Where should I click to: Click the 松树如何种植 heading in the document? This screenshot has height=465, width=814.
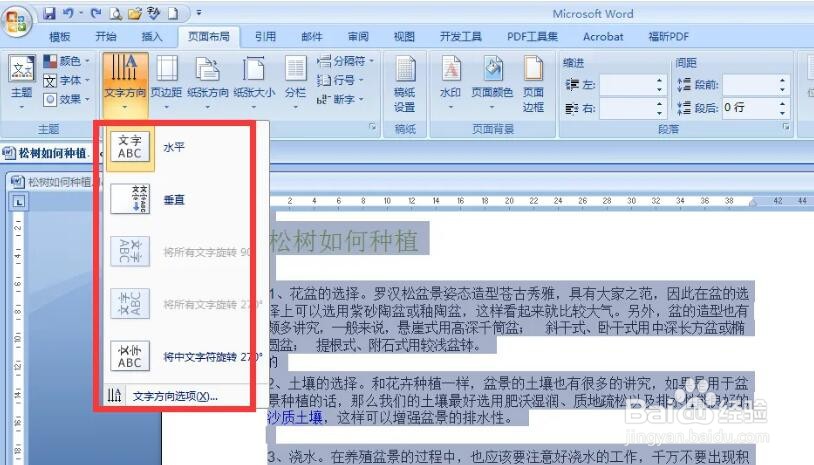[x=344, y=241]
